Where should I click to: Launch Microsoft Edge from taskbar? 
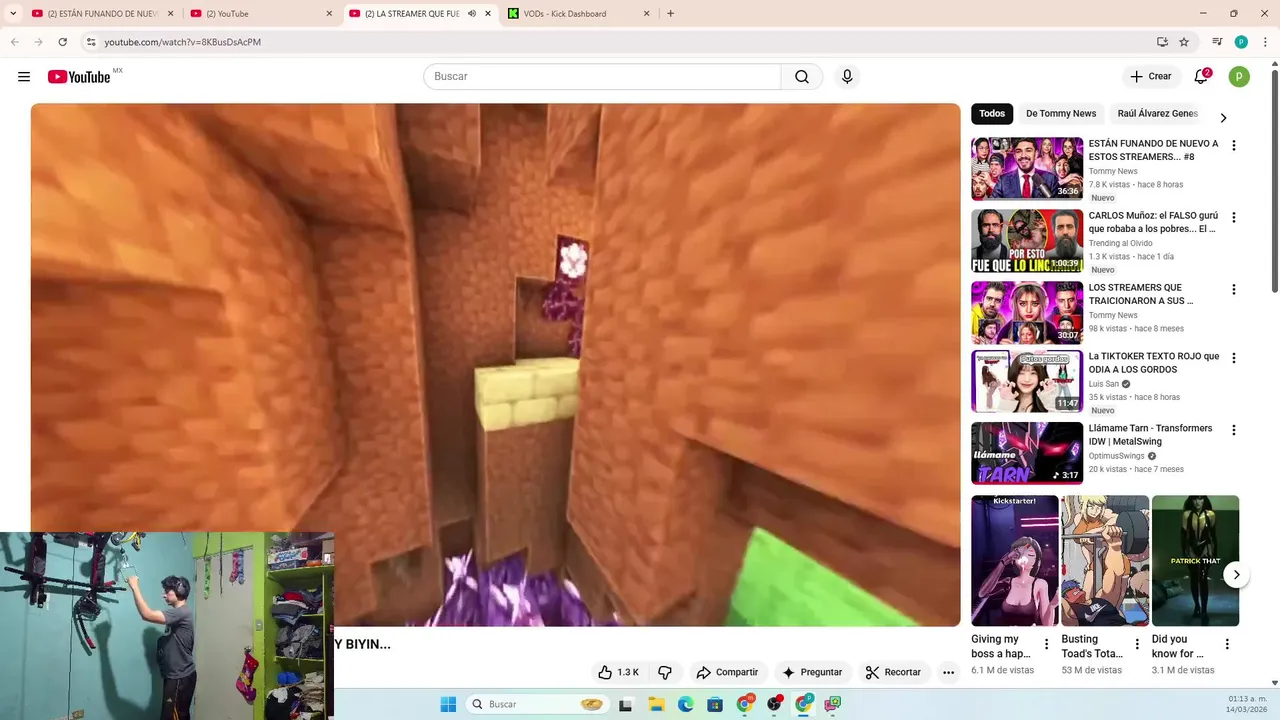pos(686,704)
